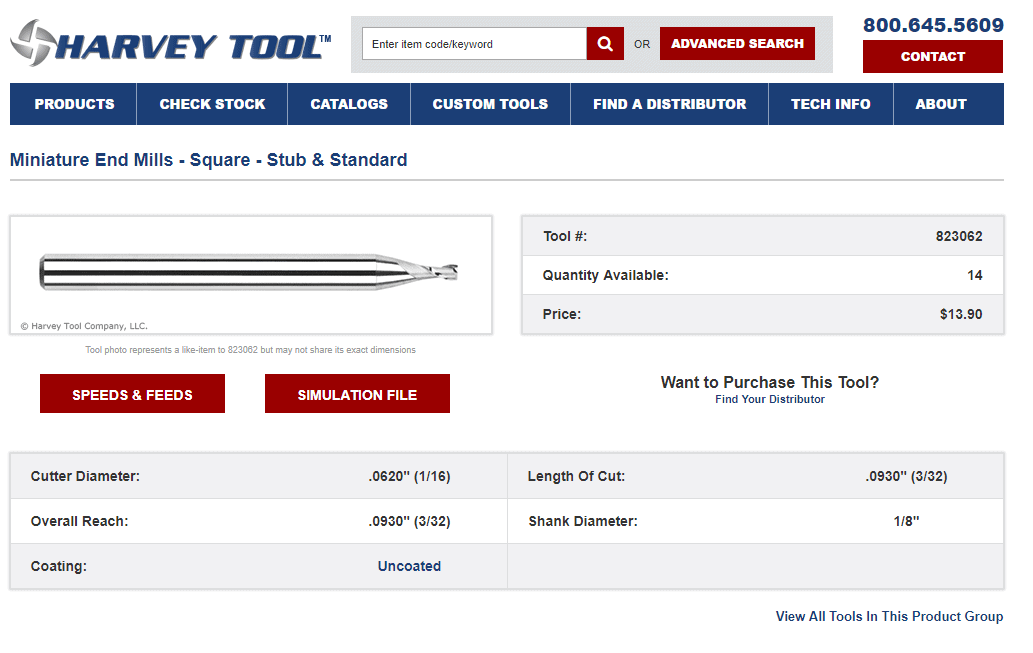Click the Speeds & Feeds button
Screen dimensions: 1033x653
tap(132, 394)
